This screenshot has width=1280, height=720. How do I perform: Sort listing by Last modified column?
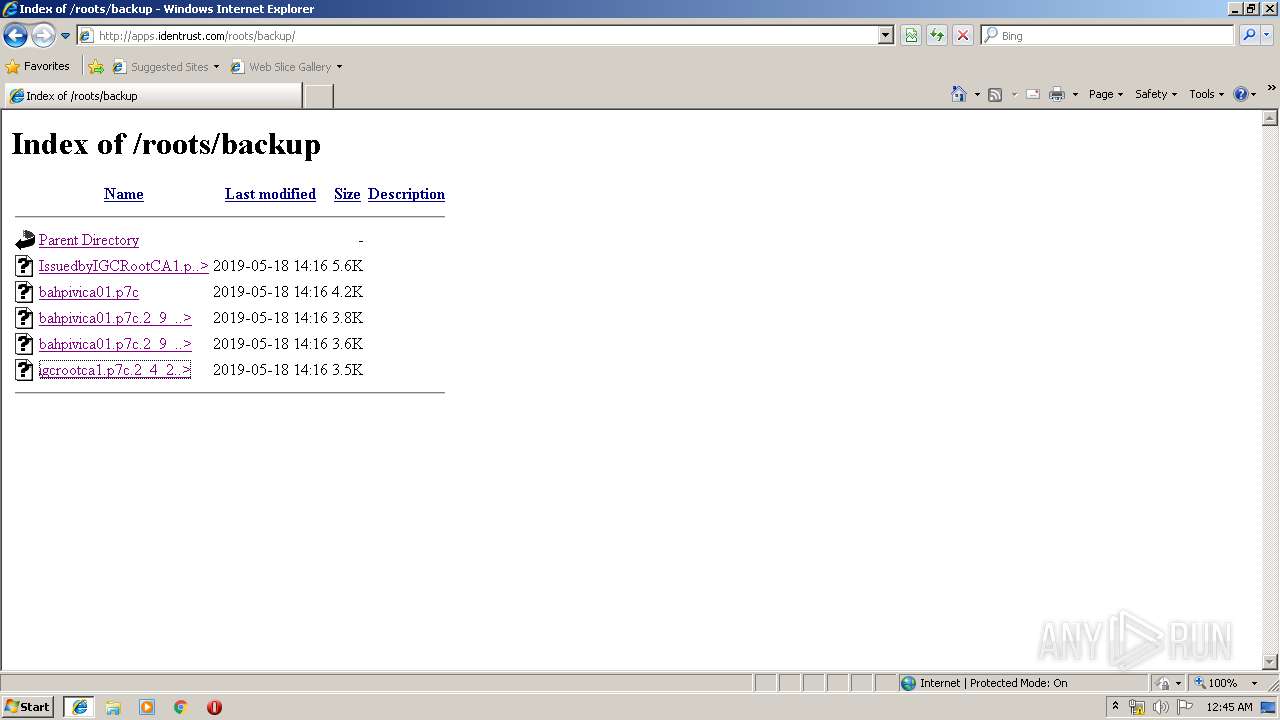click(x=270, y=194)
